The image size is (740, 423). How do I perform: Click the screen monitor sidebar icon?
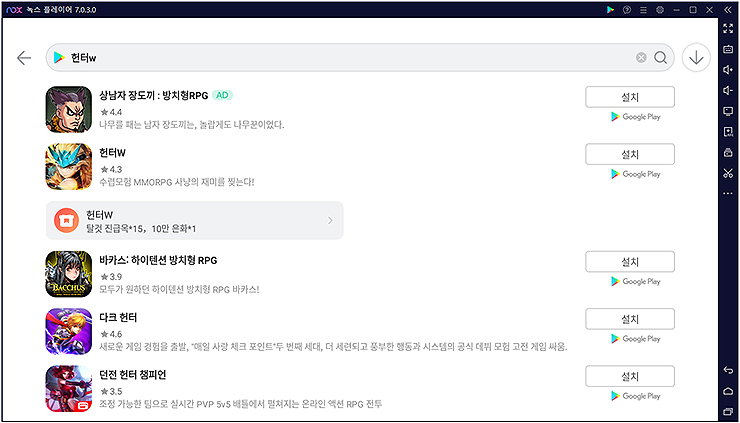coord(728,111)
